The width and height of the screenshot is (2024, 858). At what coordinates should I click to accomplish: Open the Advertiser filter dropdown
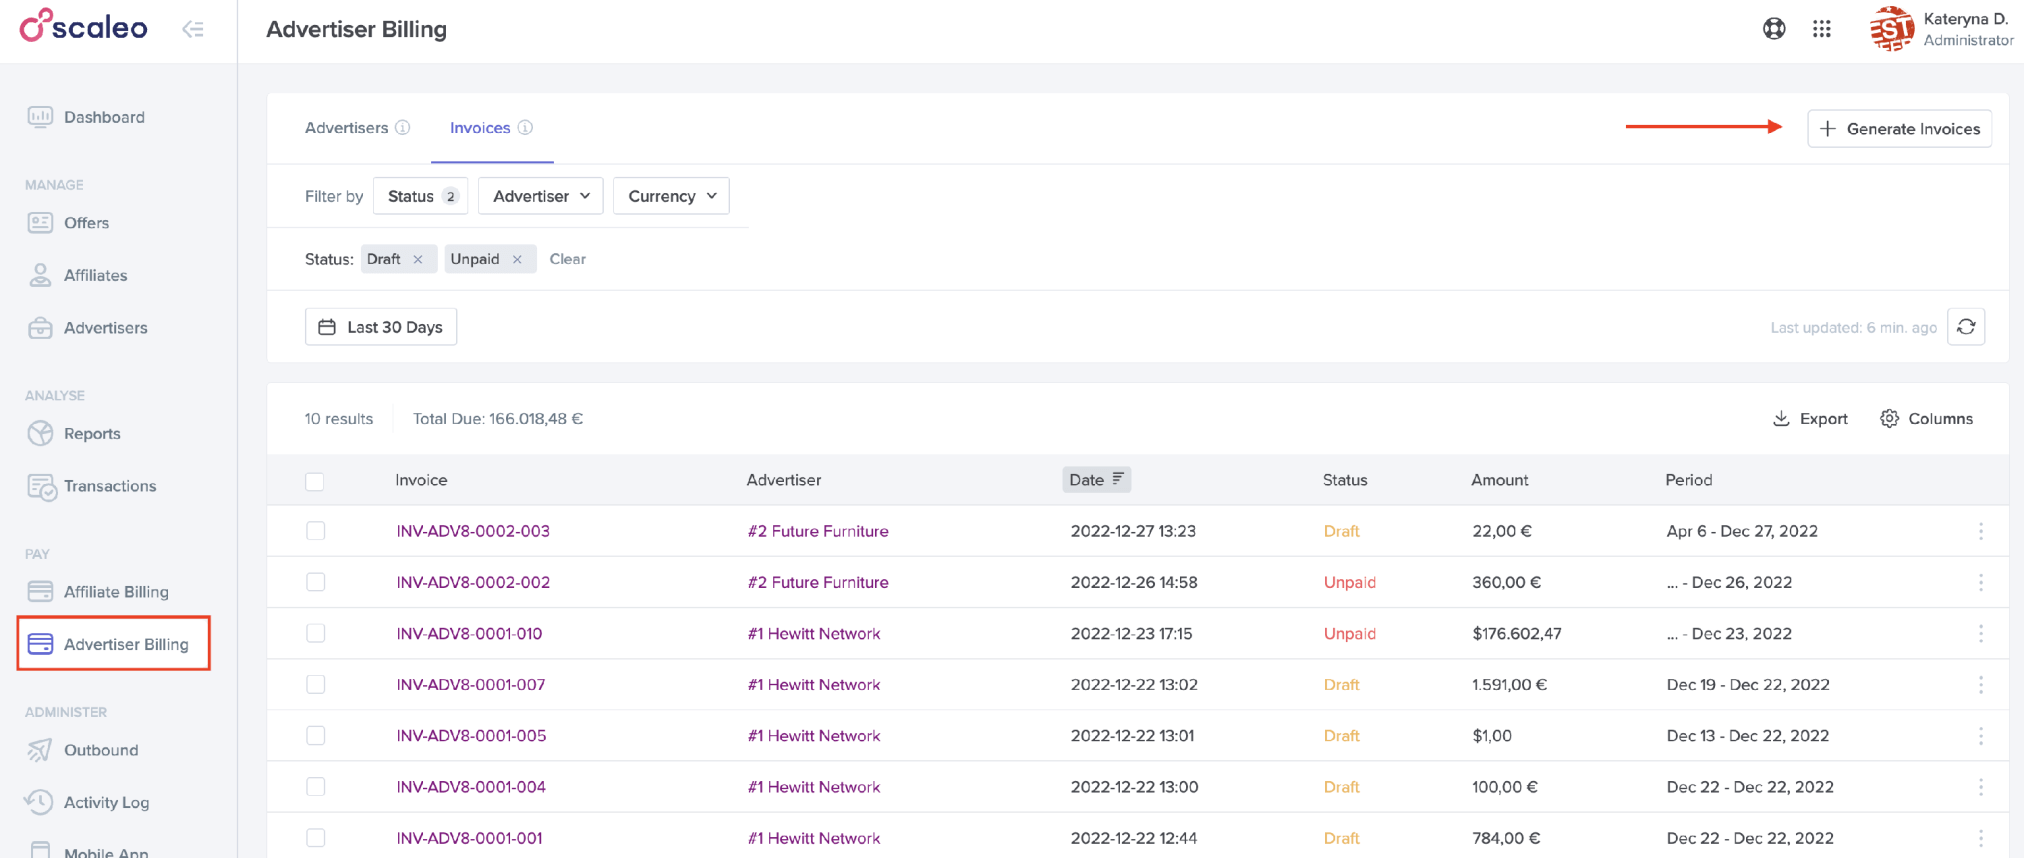click(x=541, y=196)
